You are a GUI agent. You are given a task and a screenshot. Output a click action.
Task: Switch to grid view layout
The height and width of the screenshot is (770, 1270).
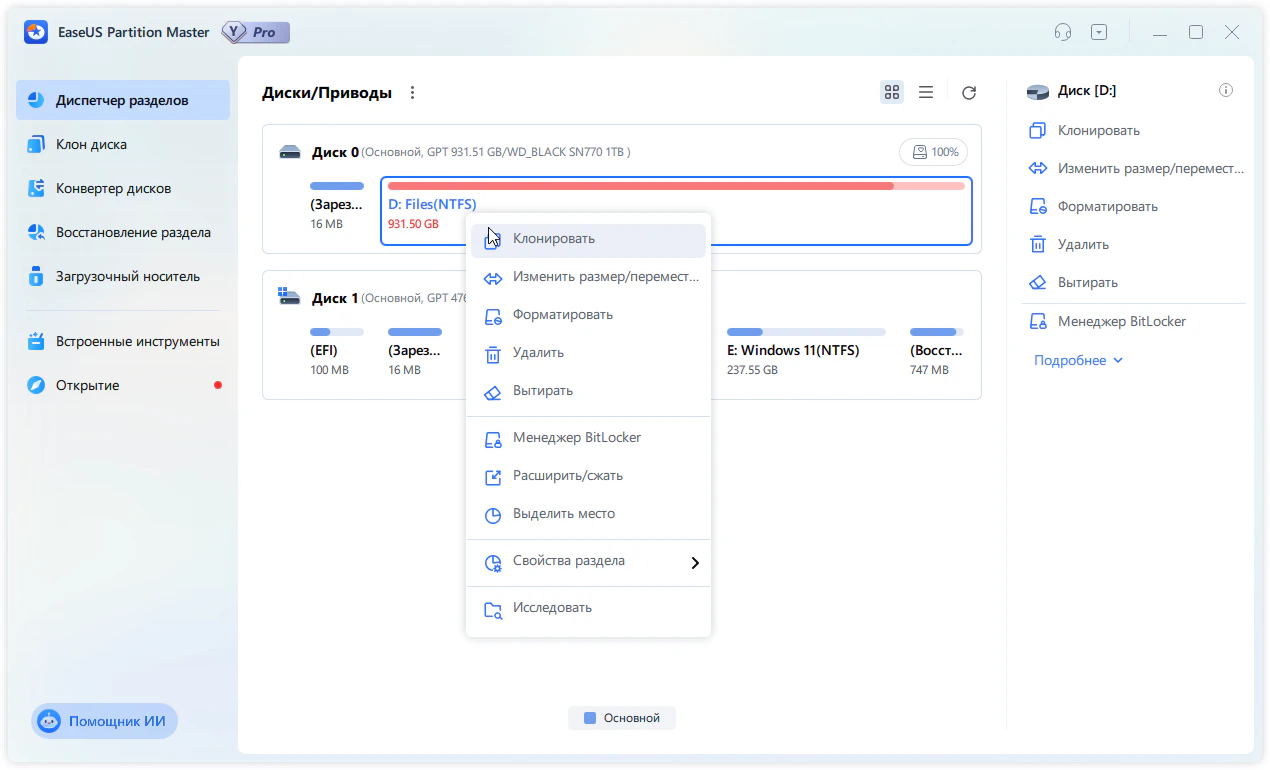[x=892, y=93]
